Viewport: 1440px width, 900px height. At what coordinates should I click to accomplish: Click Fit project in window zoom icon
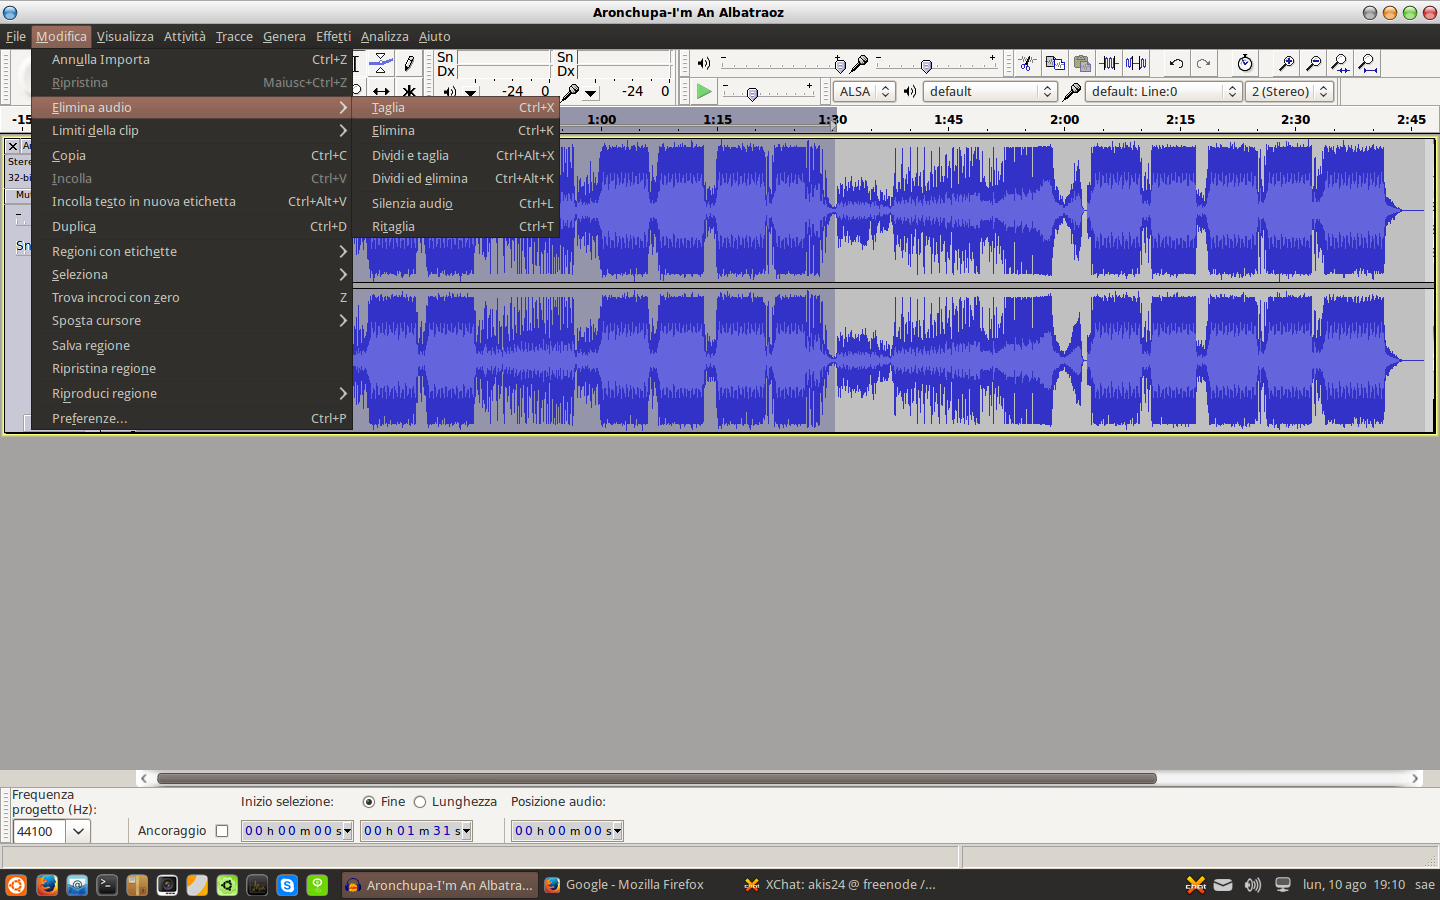[1368, 63]
